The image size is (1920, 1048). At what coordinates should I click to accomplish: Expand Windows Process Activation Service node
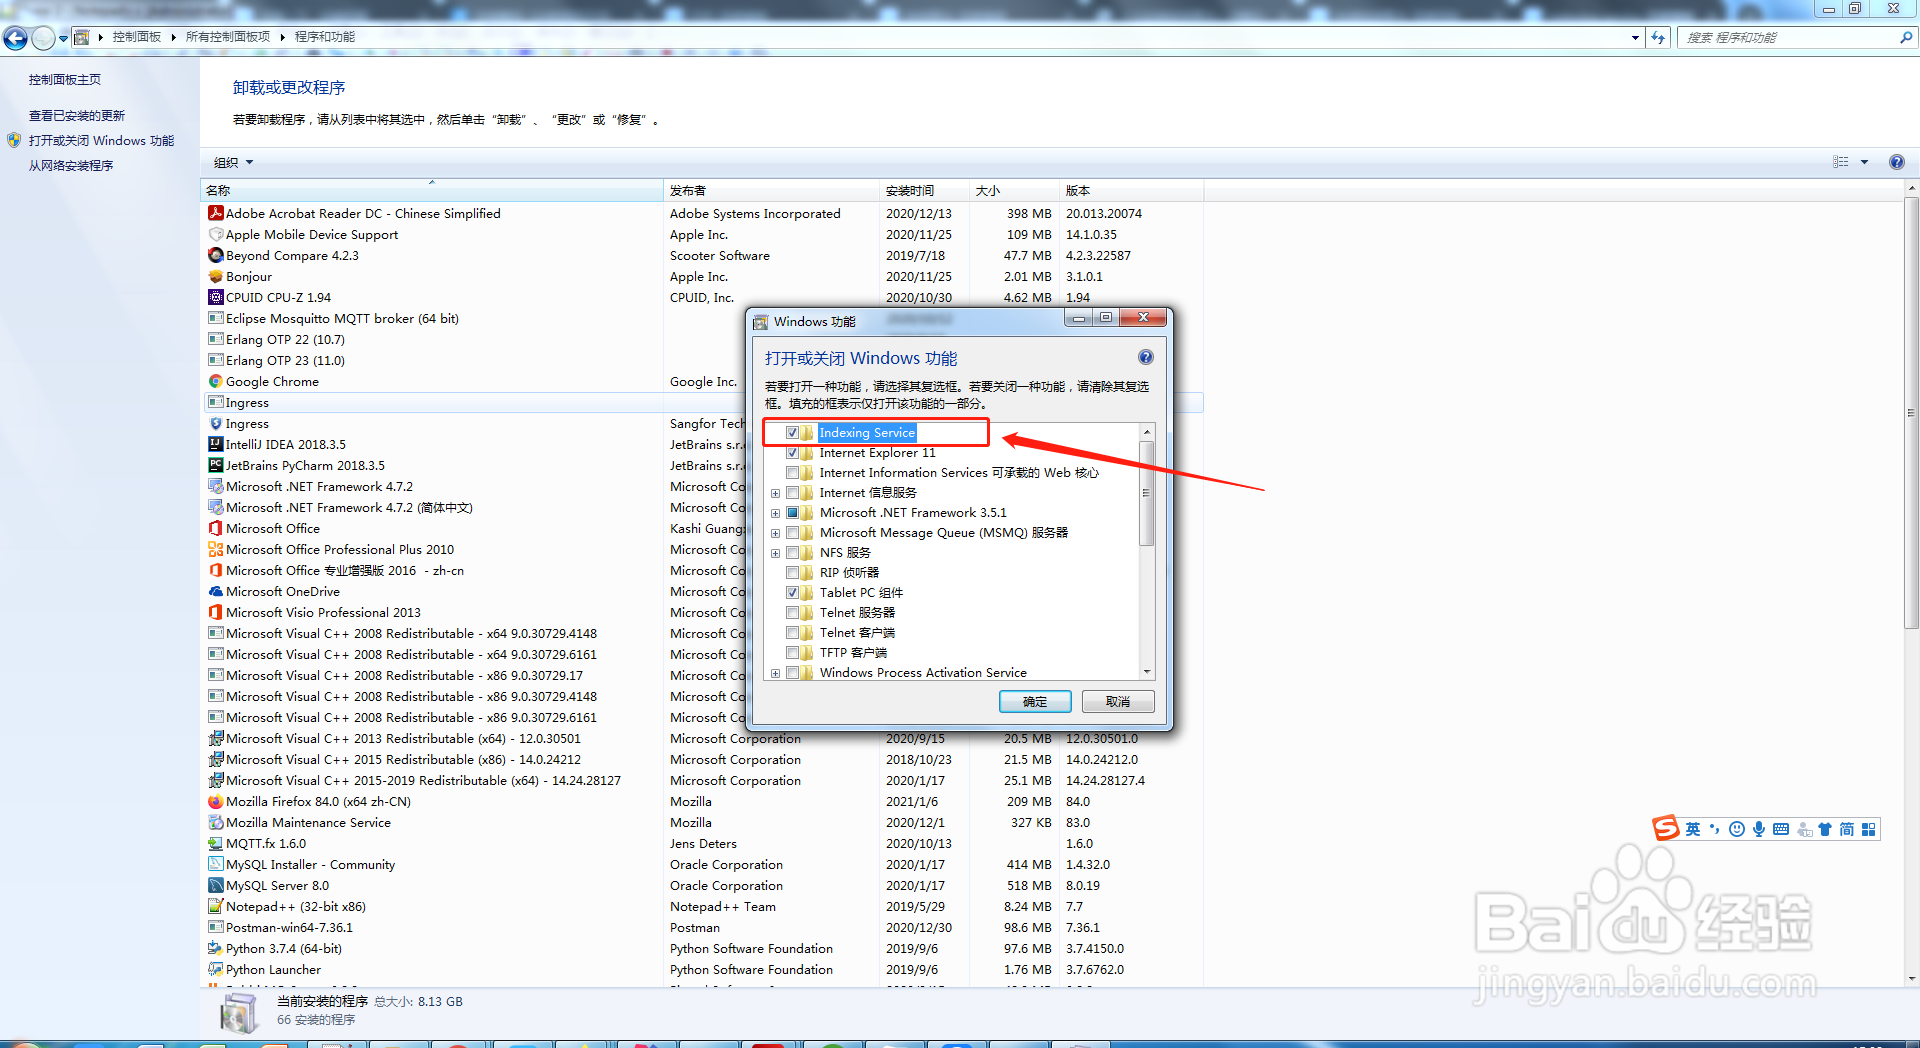(775, 673)
